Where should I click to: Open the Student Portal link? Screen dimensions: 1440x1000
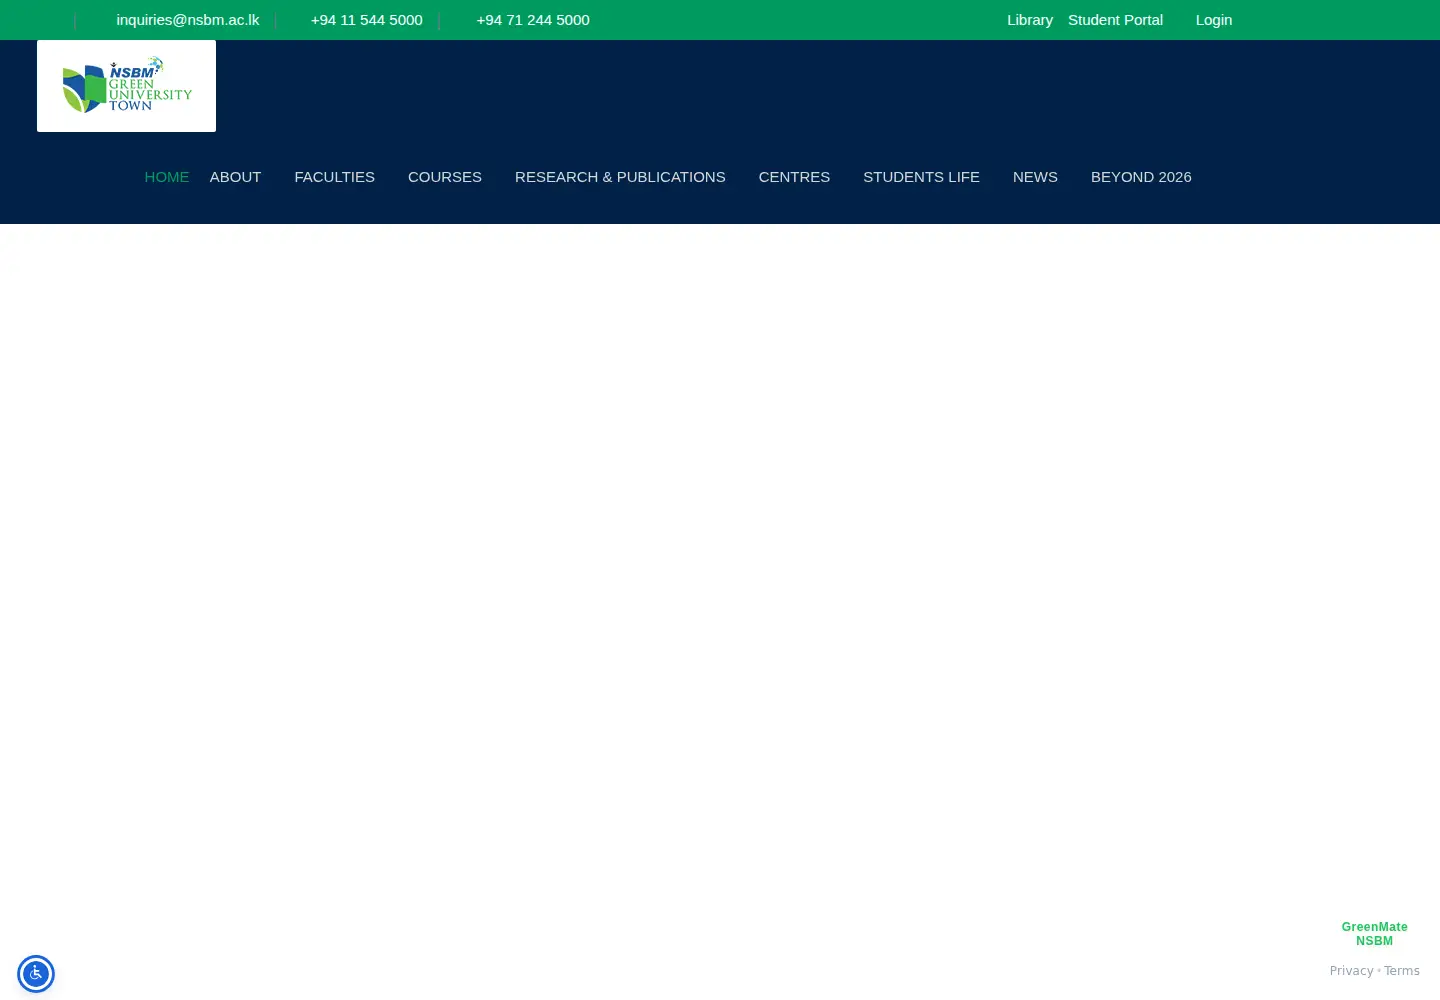coord(1115,20)
